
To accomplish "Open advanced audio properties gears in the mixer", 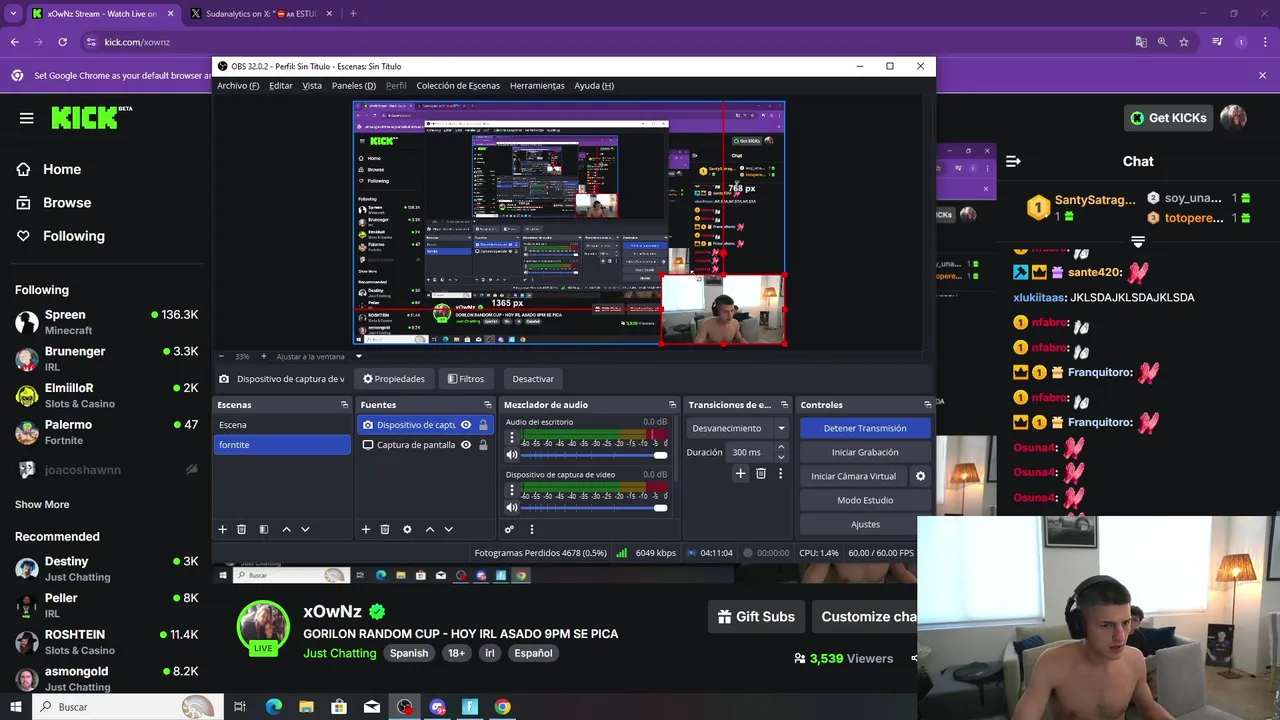I will pos(509,529).
